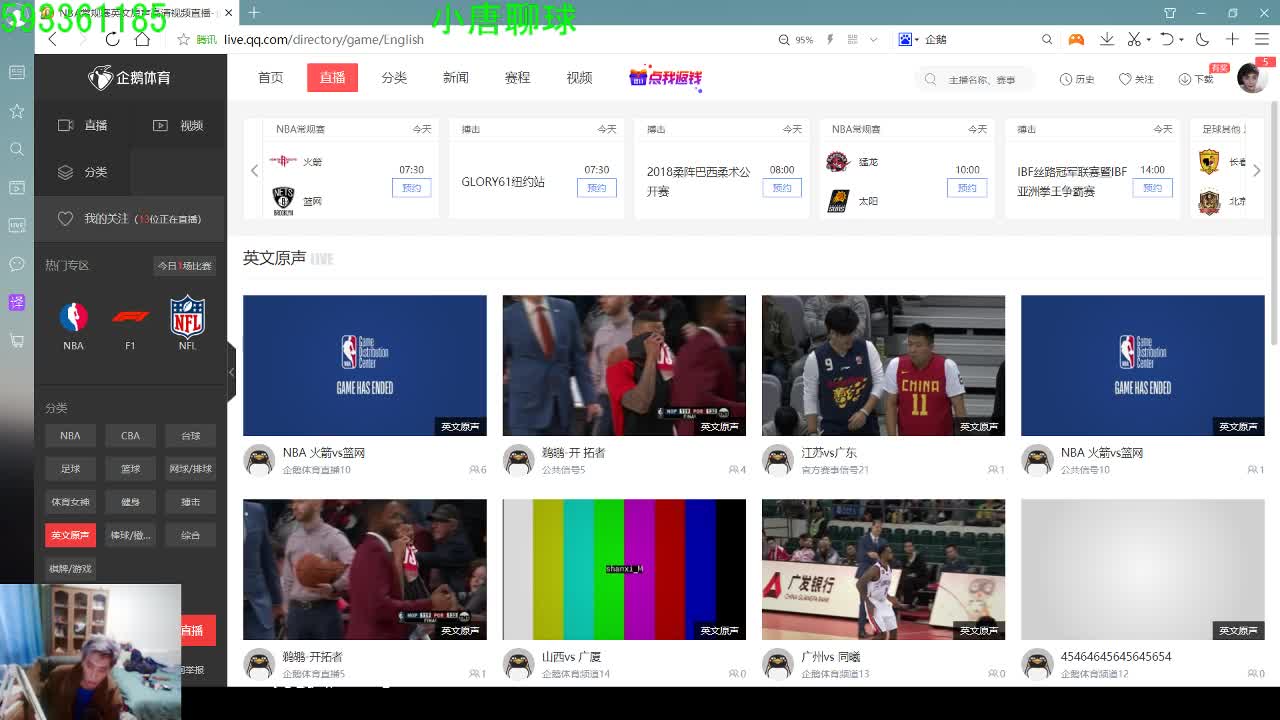The image size is (1280, 720).
Task: Open the 分类 nav tab
Action: coord(394,77)
